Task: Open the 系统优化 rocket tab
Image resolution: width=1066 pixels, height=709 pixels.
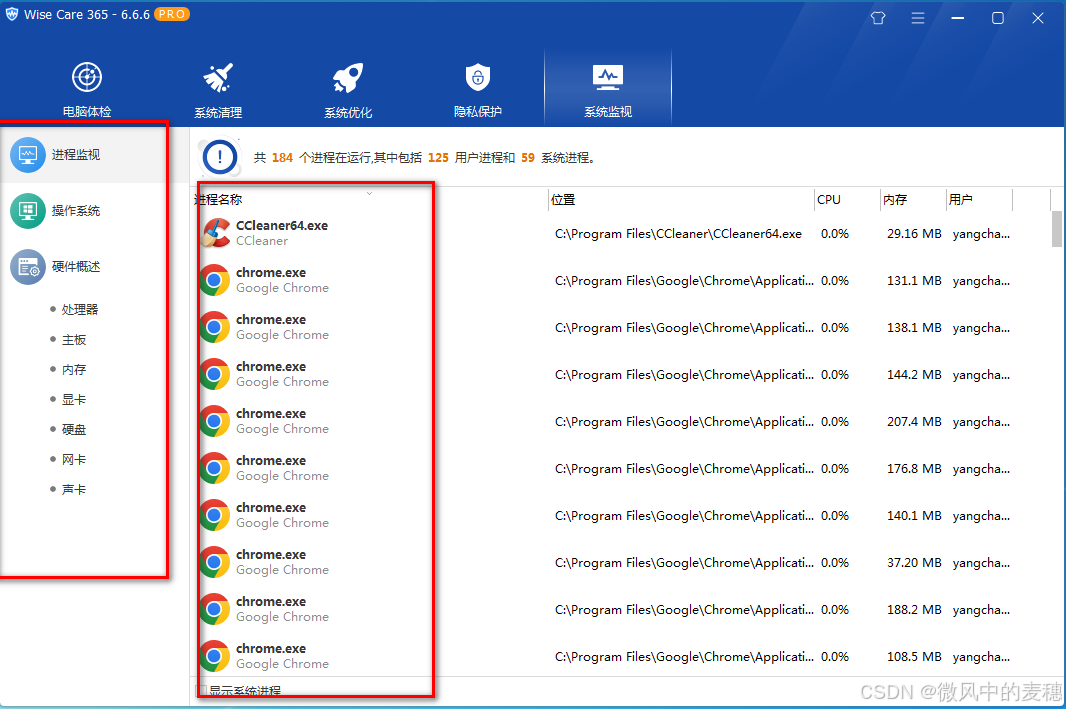Action: 347,89
